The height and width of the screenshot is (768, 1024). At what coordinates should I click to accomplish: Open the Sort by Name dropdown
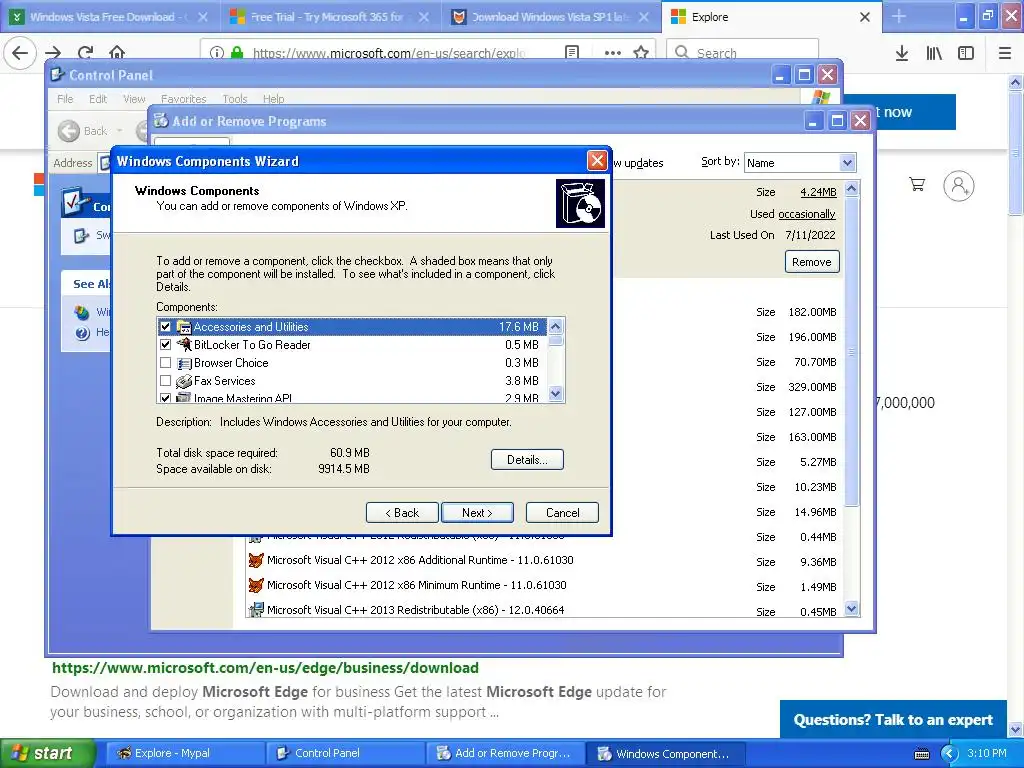[x=847, y=163]
